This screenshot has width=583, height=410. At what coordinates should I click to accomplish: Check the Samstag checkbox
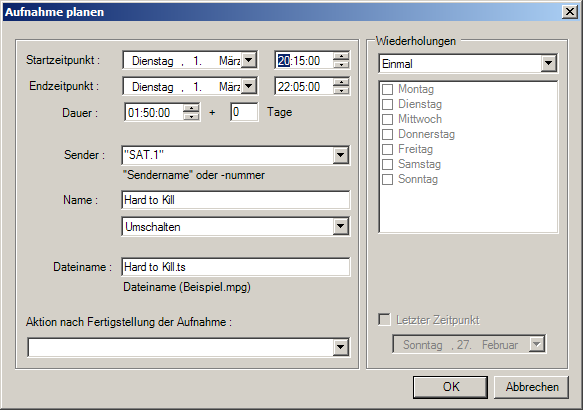click(x=388, y=164)
